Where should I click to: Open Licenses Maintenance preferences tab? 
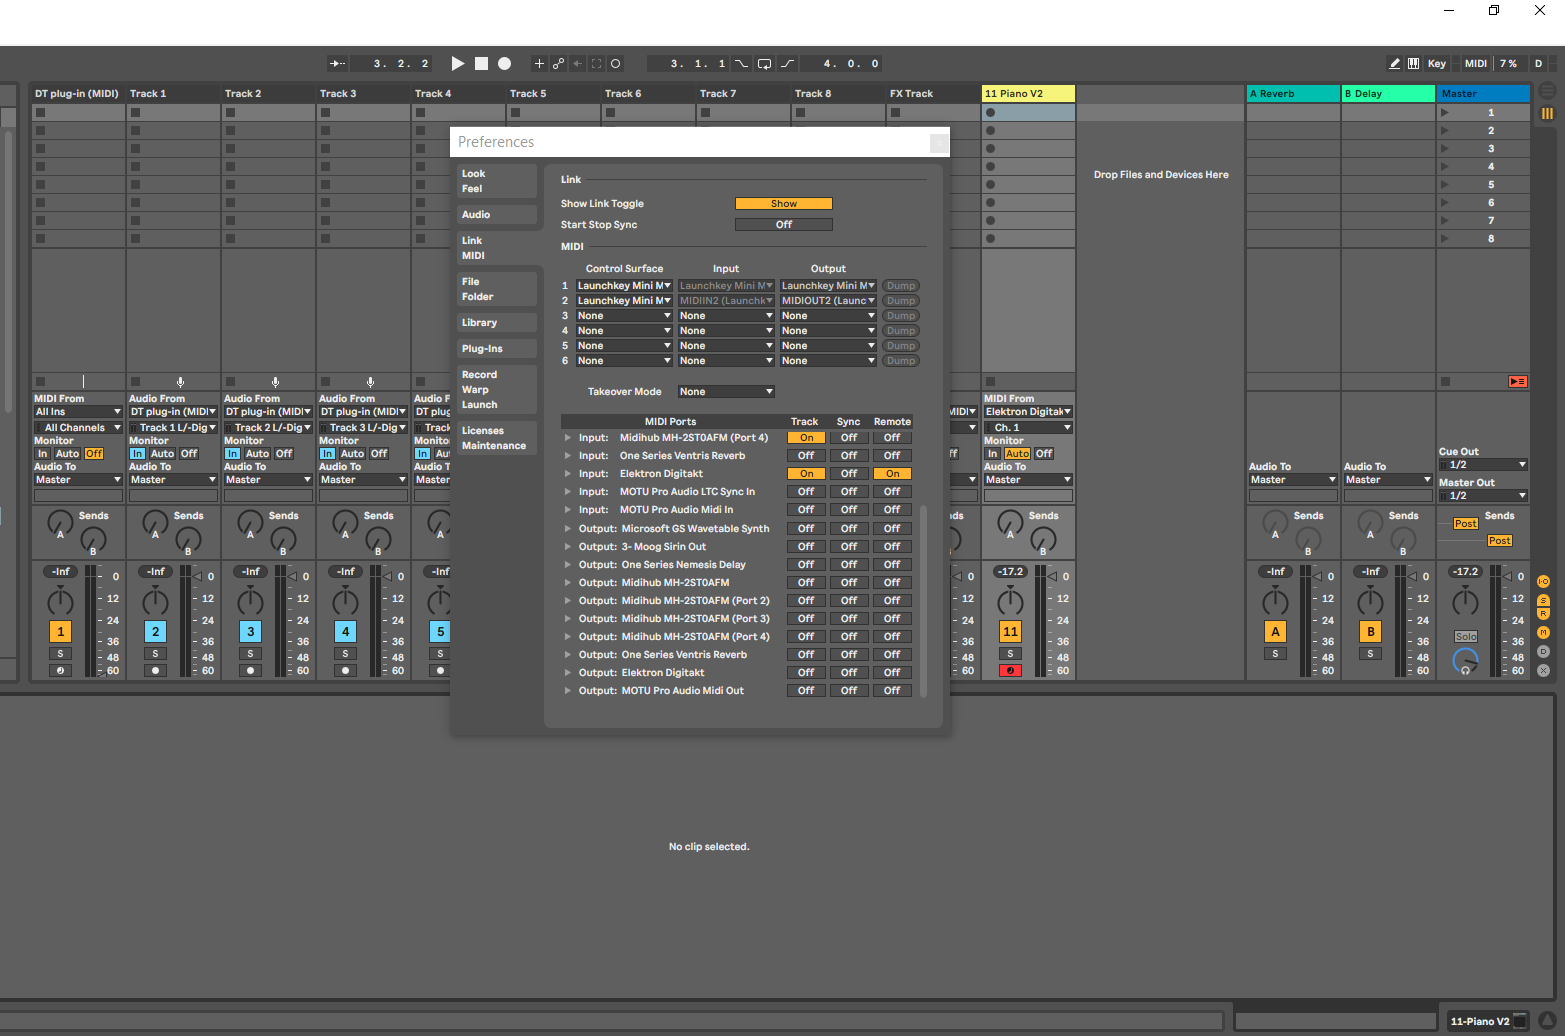497,438
